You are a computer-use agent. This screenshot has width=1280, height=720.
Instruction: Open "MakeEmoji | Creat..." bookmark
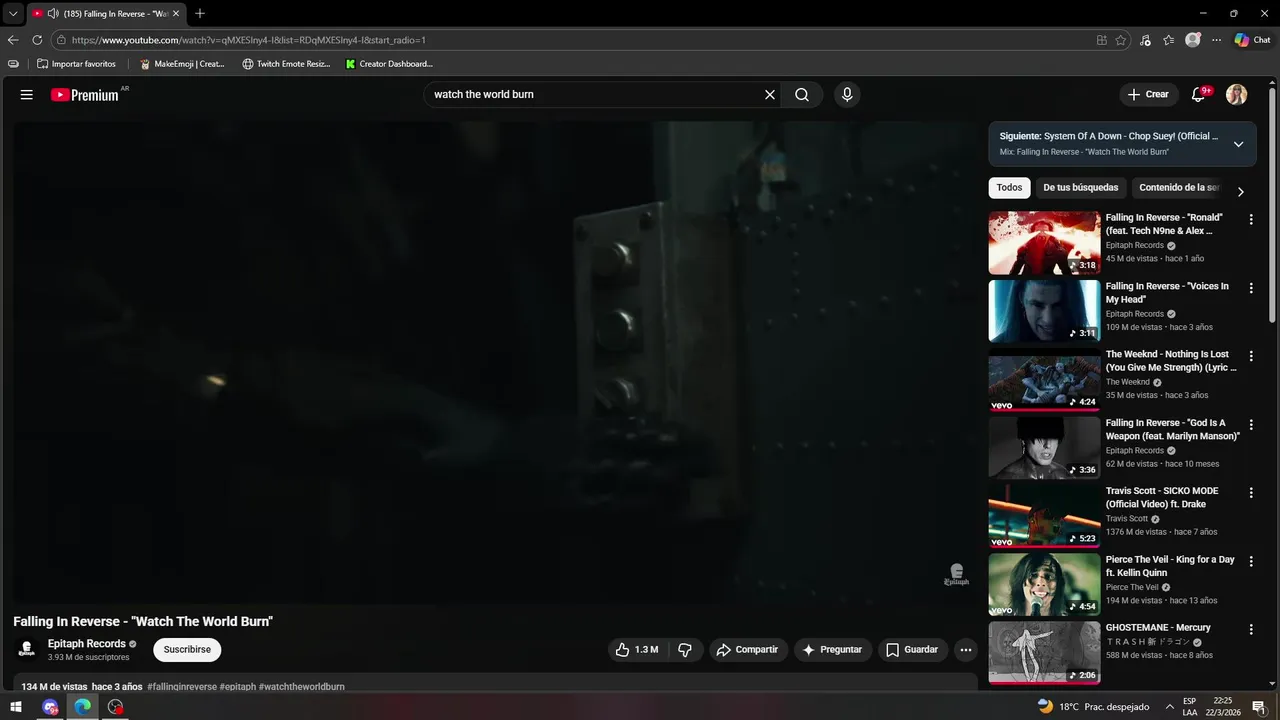(182, 64)
